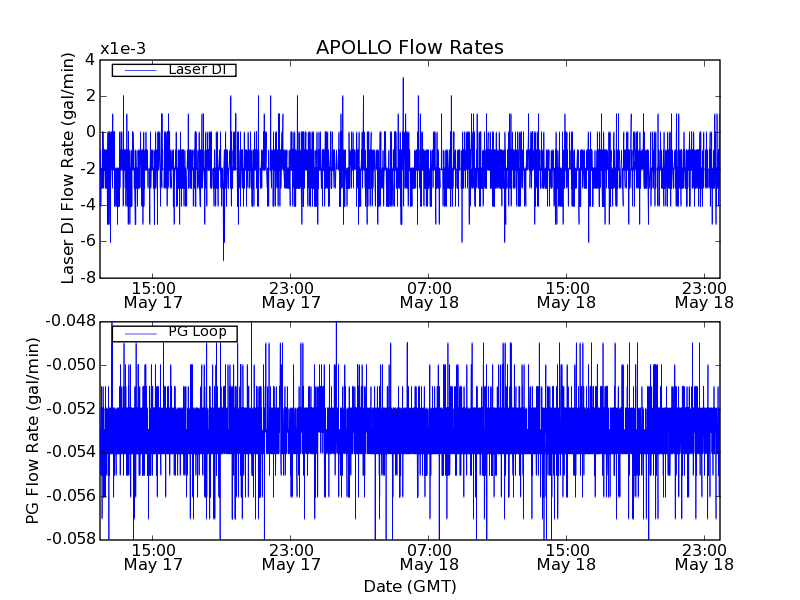
Task: Select top plot's 15:00 May 17 tick label
Action: click(x=152, y=294)
